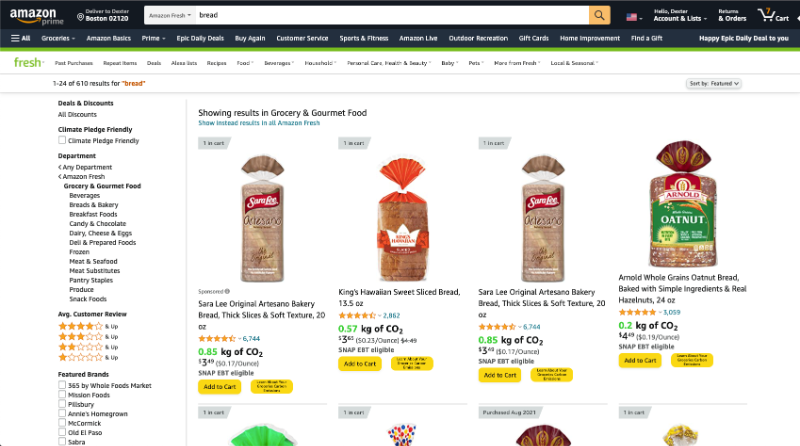The width and height of the screenshot is (800, 446).
Task: Click the search box containing 'bread'
Action: pyautogui.click(x=390, y=16)
